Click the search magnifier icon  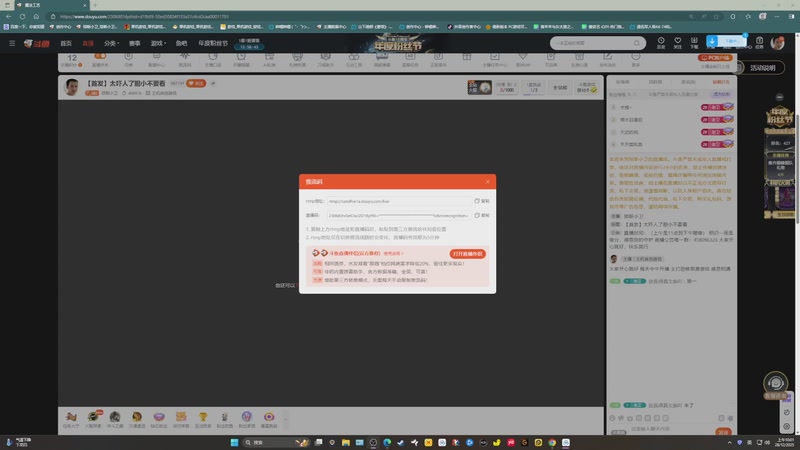point(637,43)
